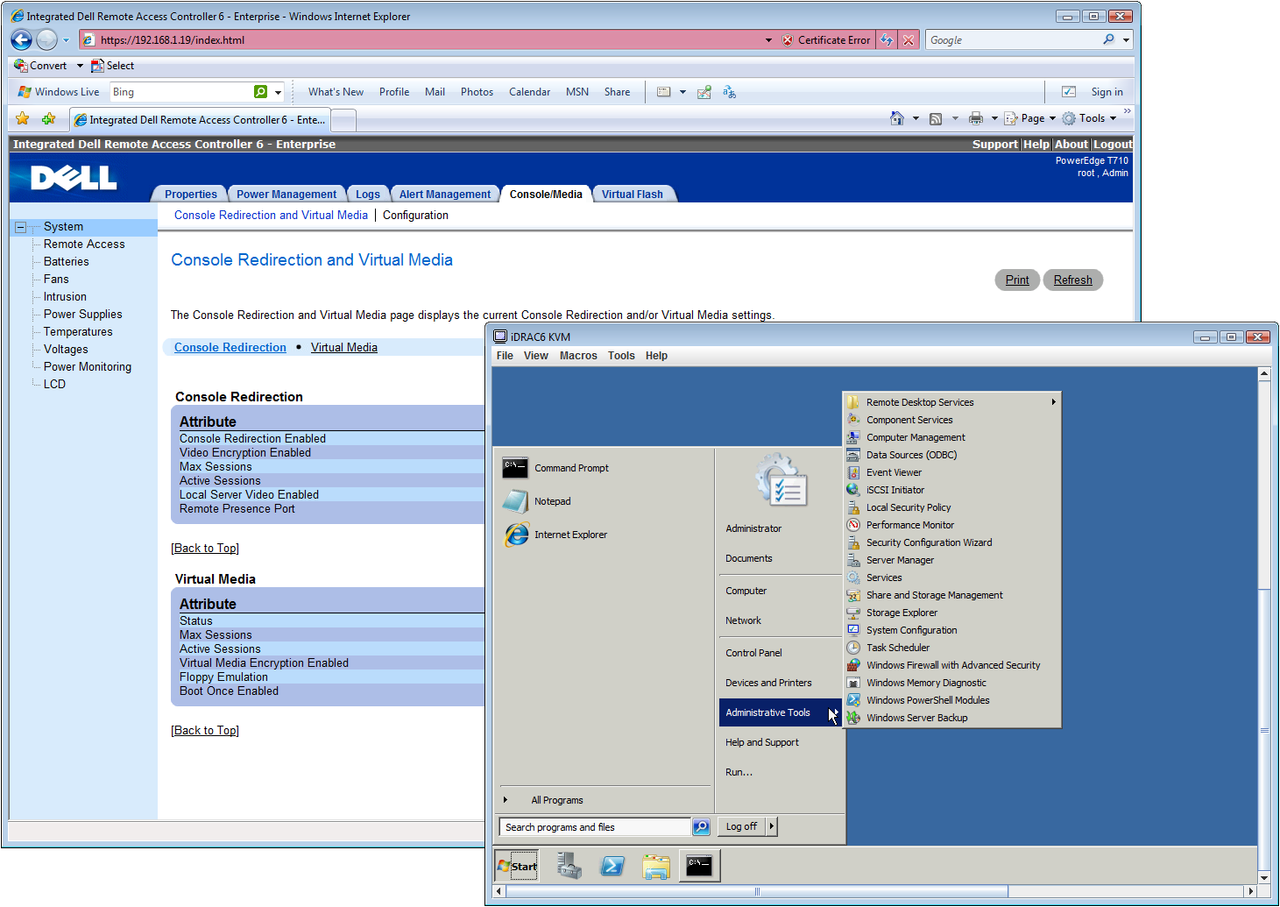Open the Logs tab

point(367,194)
